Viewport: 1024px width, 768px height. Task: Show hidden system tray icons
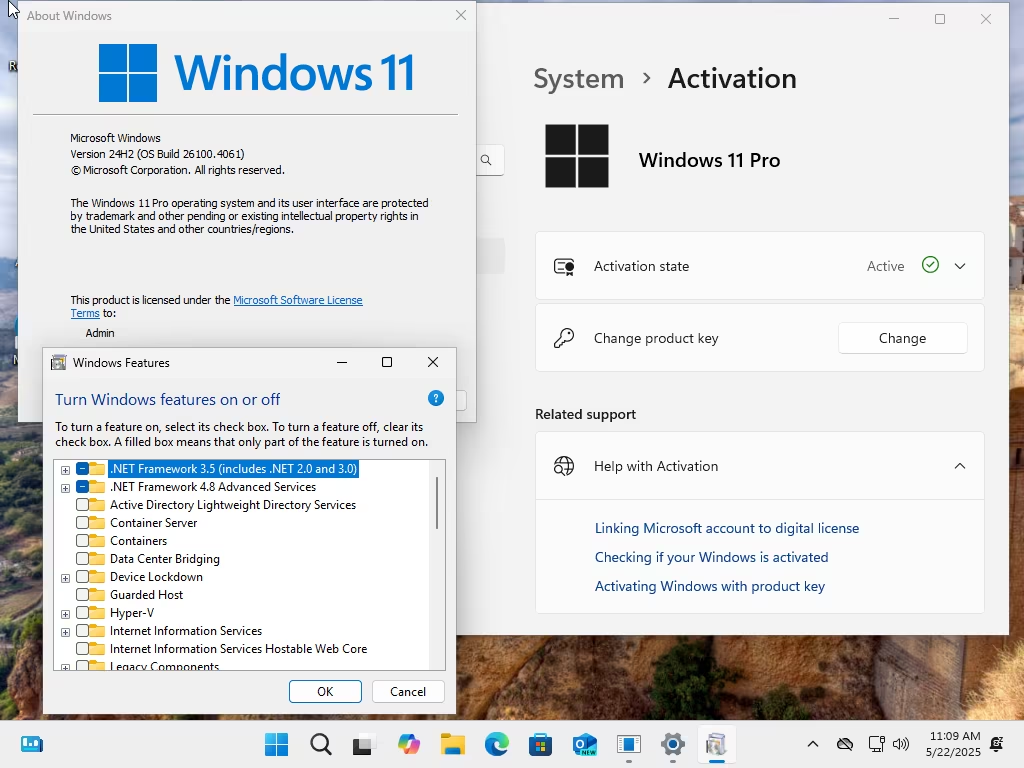click(813, 744)
